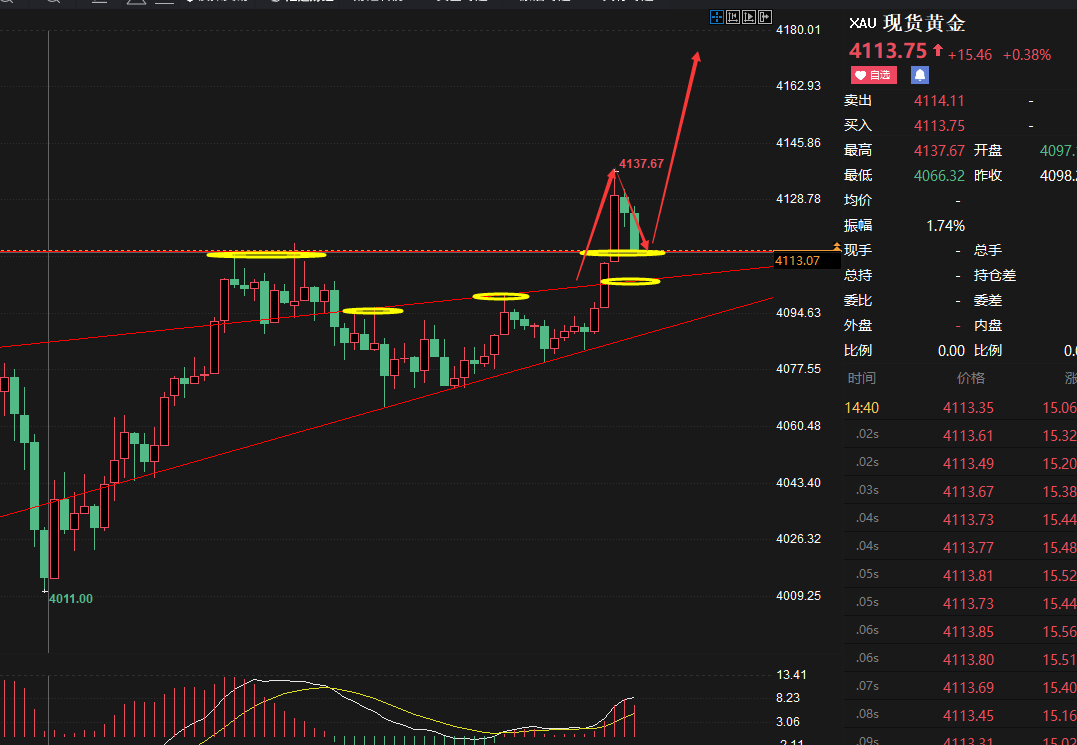Click the 买入 label

click(x=858, y=126)
